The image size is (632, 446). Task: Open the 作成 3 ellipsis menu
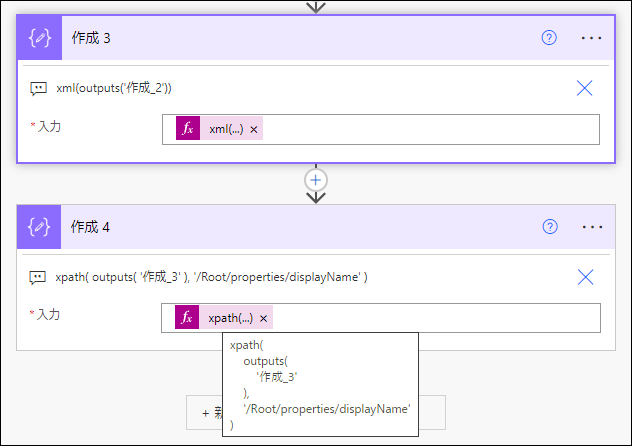[591, 38]
